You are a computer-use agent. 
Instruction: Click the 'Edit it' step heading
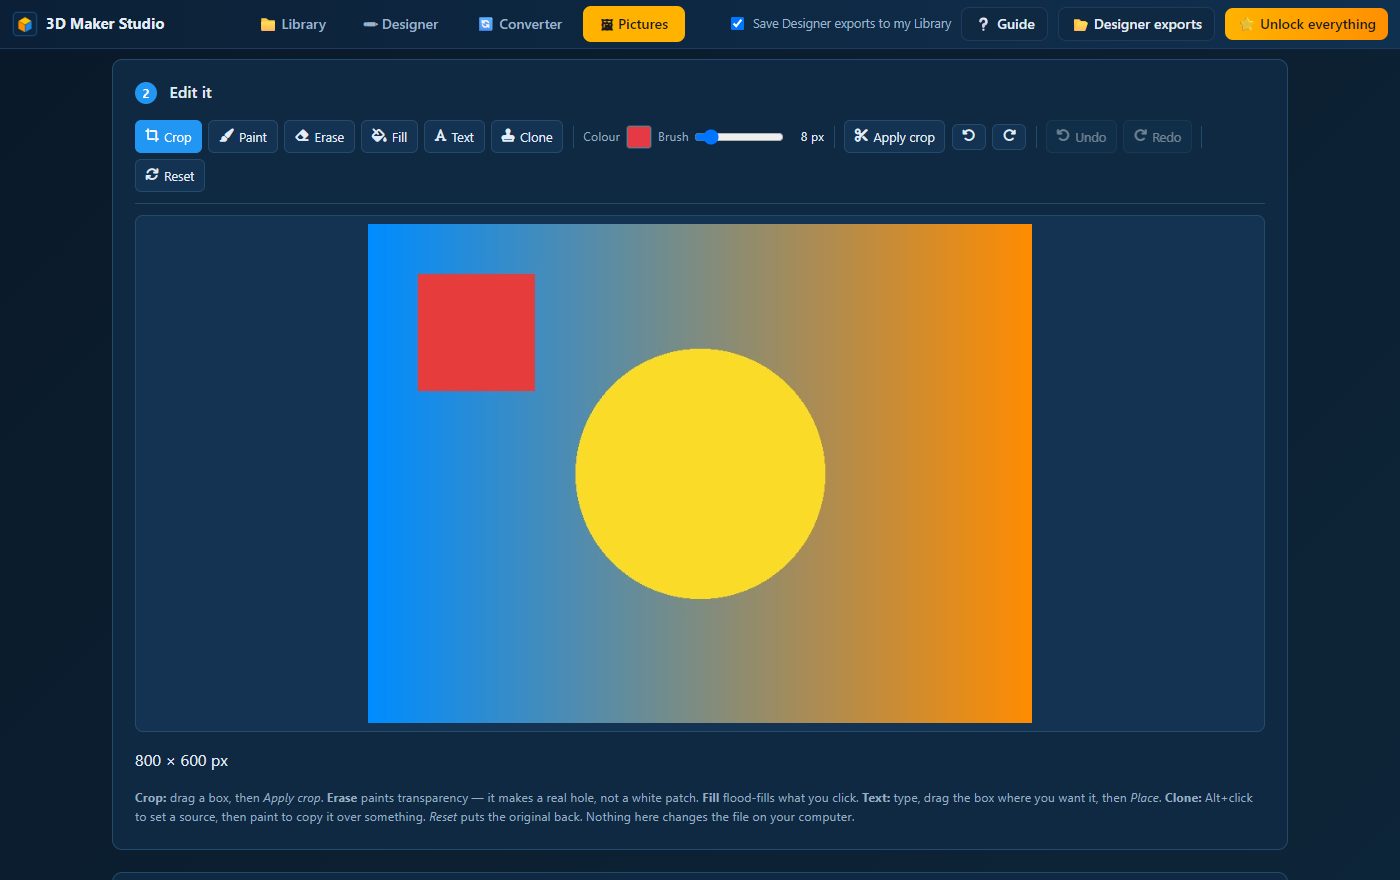click(x=190, y=92)
